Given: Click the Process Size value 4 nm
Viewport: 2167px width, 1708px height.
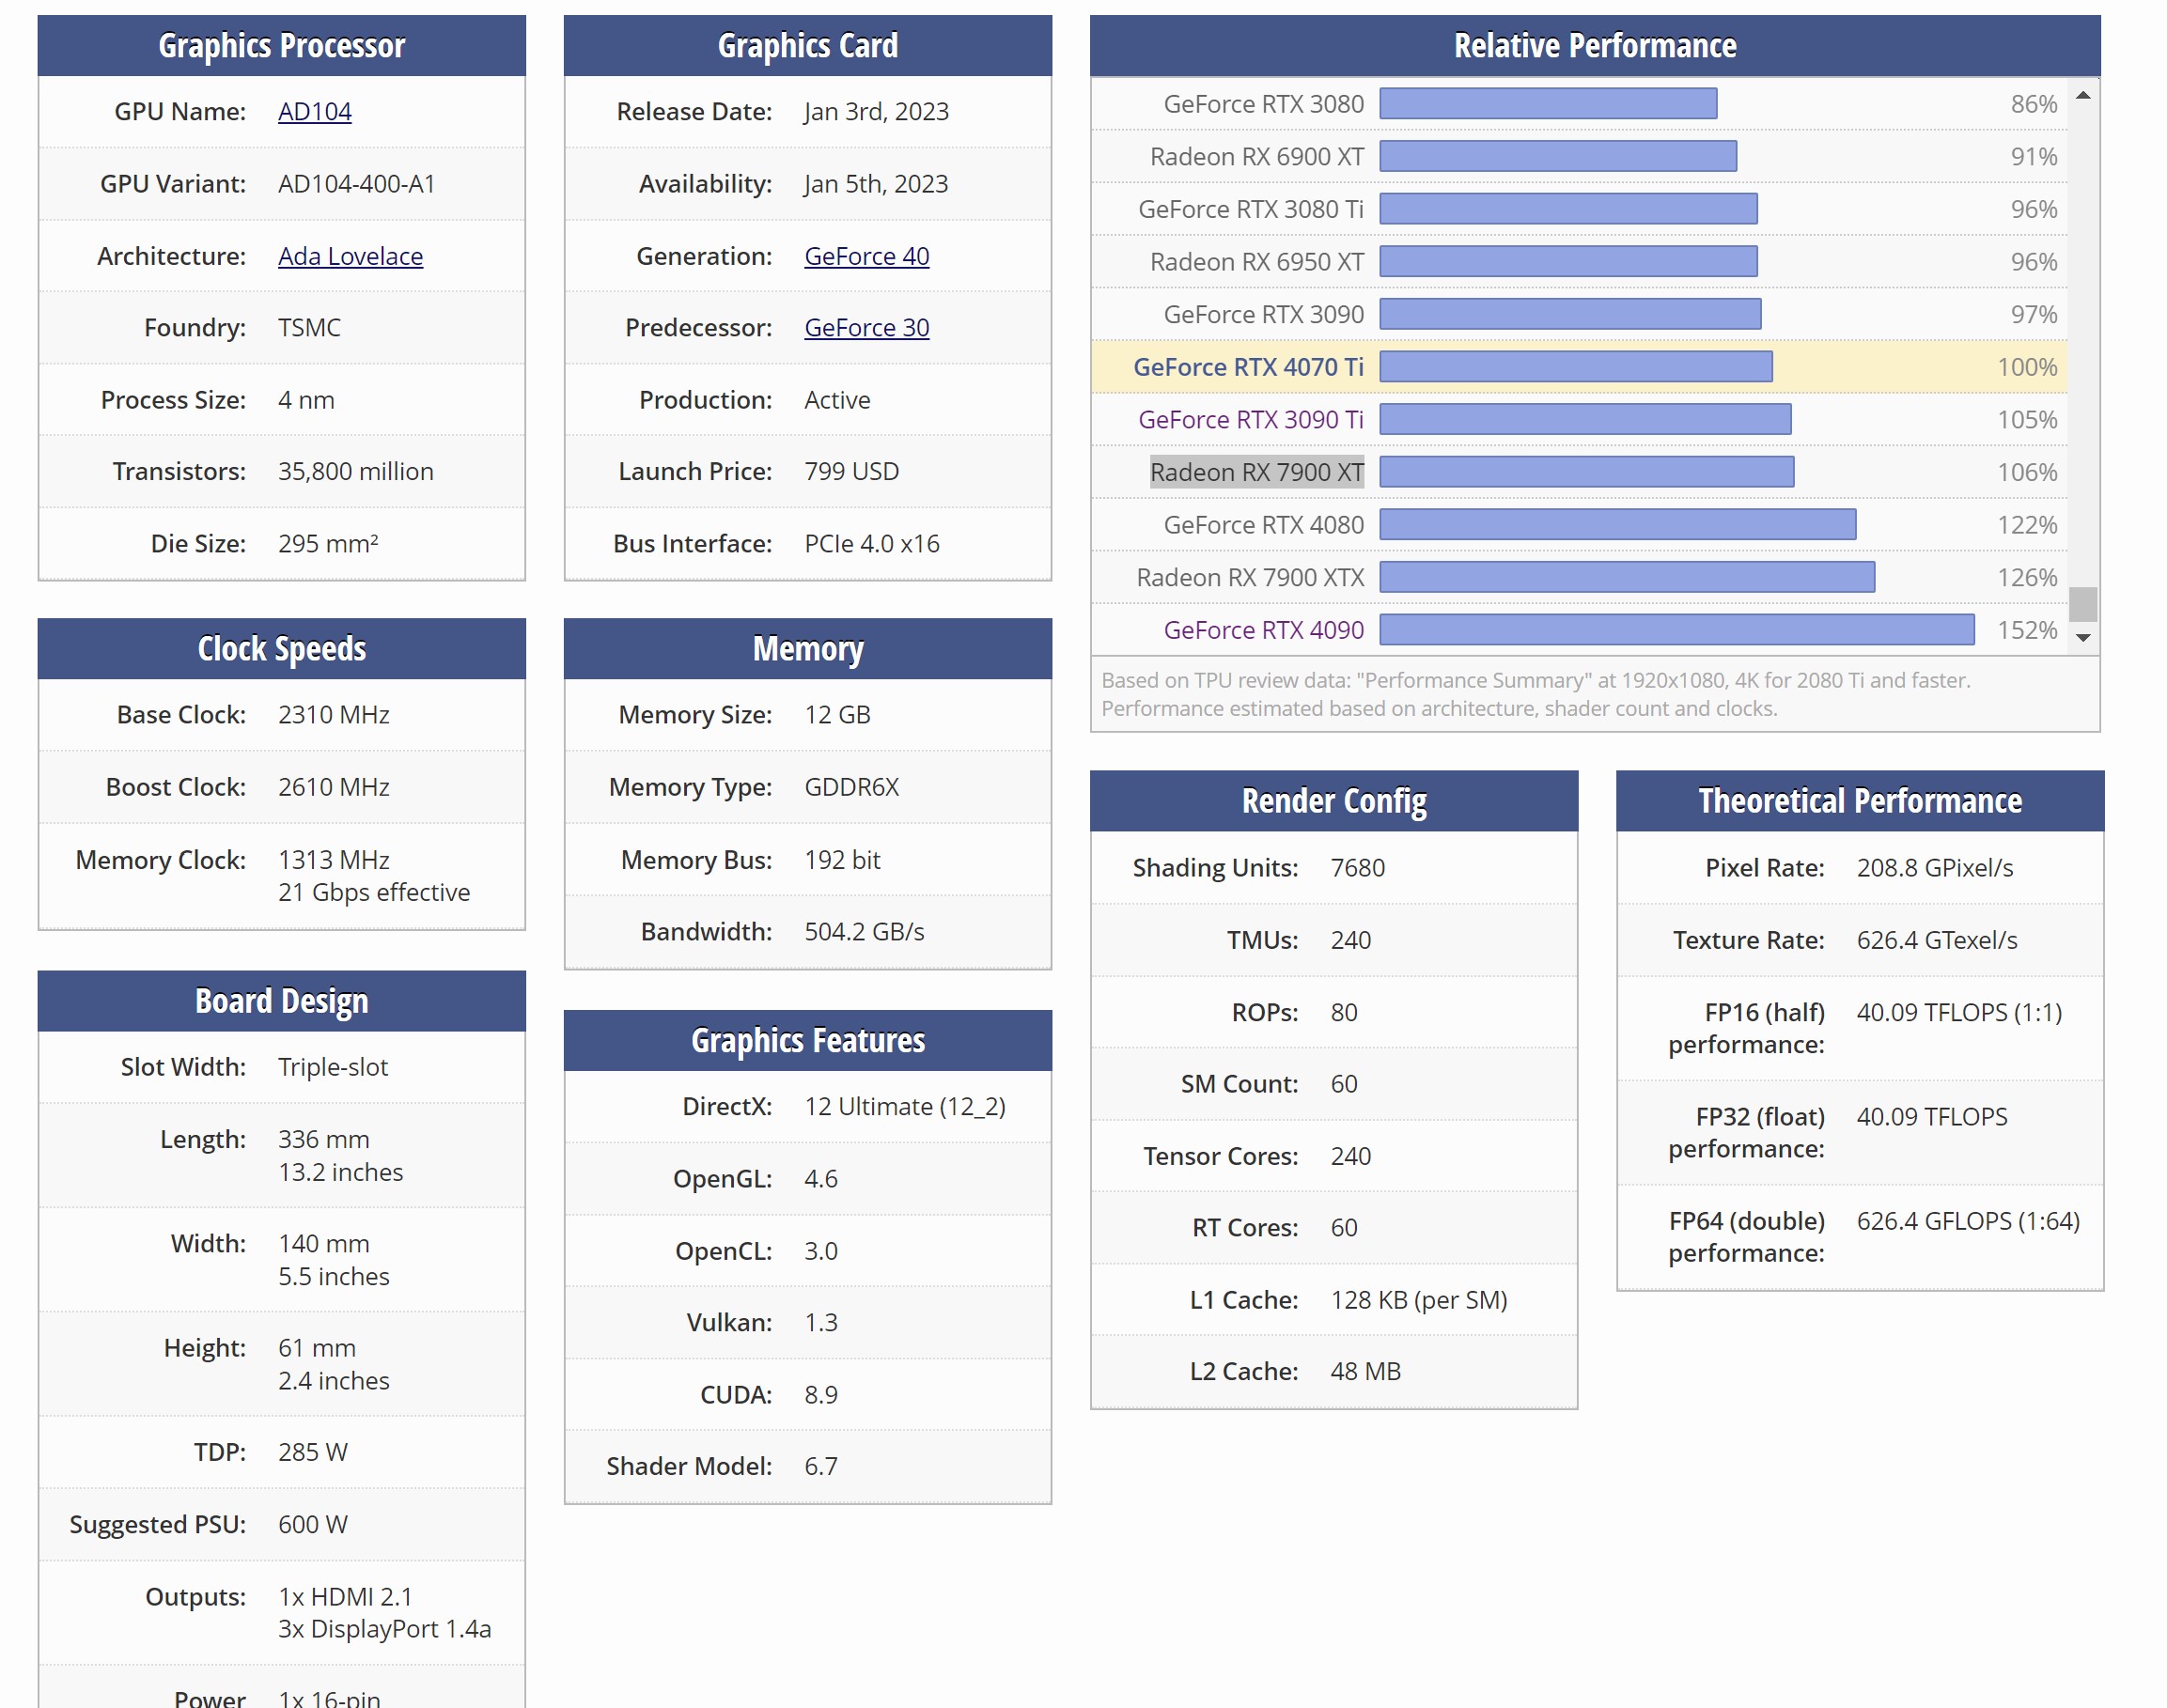Looking at the screenshot, I should point(306,400).
